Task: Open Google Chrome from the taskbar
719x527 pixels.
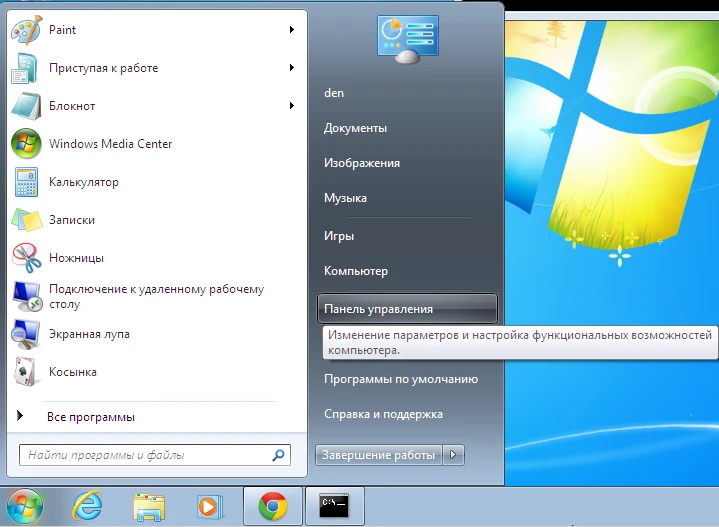Action: (272, 506)
